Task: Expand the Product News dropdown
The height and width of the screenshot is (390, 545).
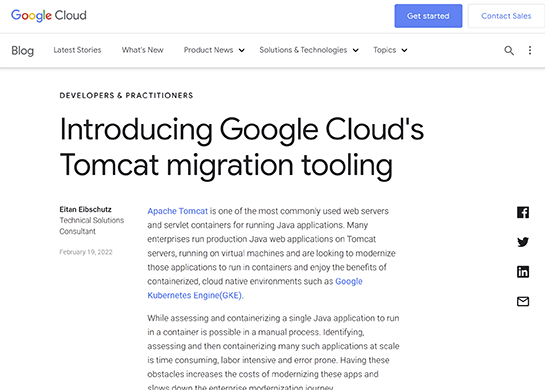Action: (214, 50)
